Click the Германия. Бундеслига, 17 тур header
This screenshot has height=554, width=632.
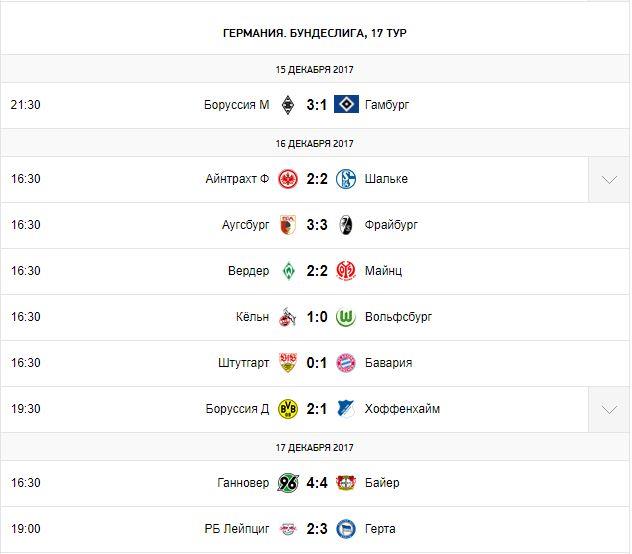(315, 33)
